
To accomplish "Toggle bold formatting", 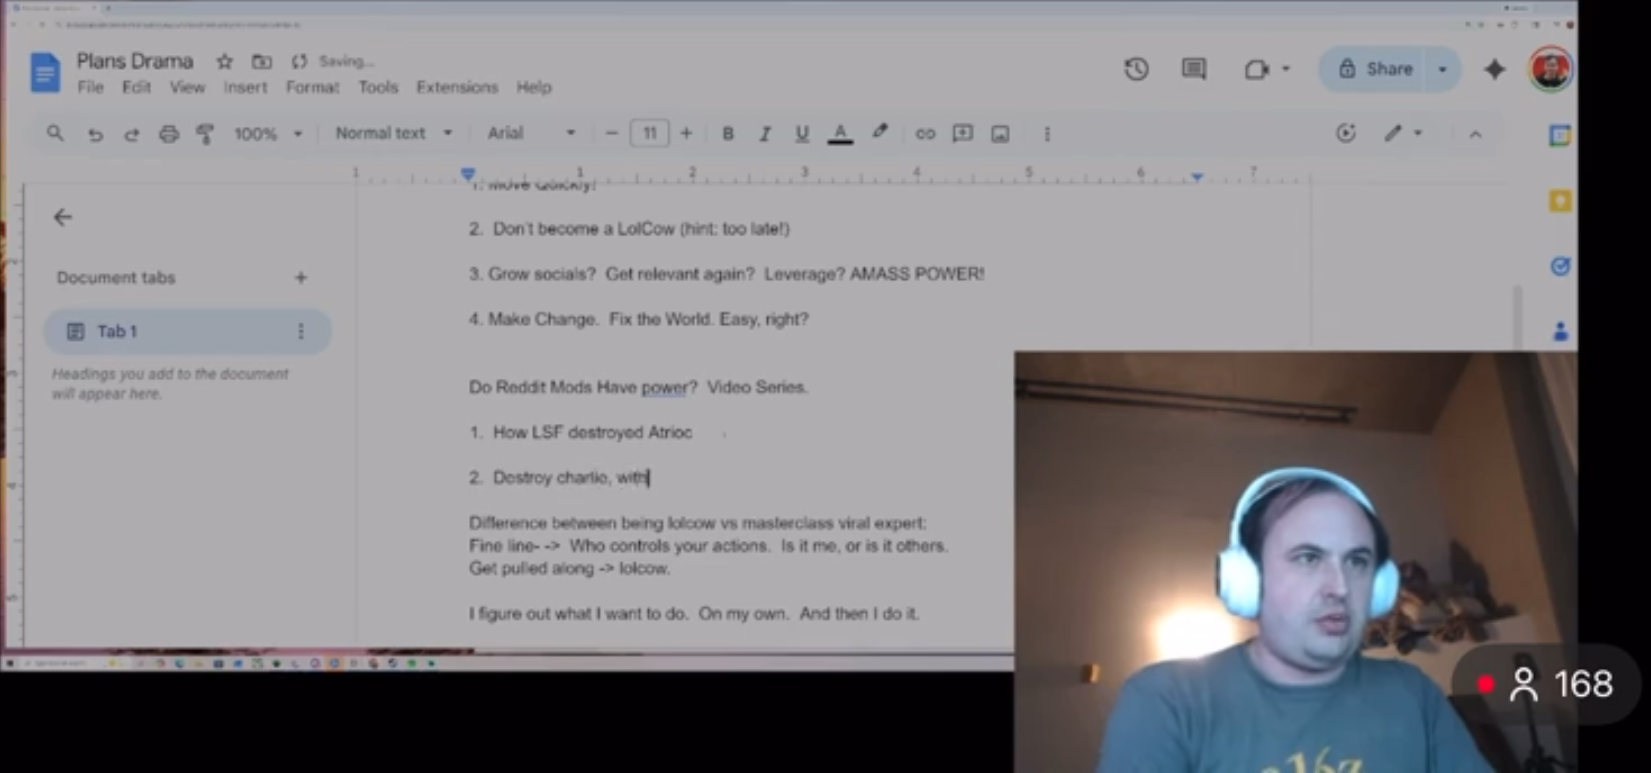I will coord(728,134).
